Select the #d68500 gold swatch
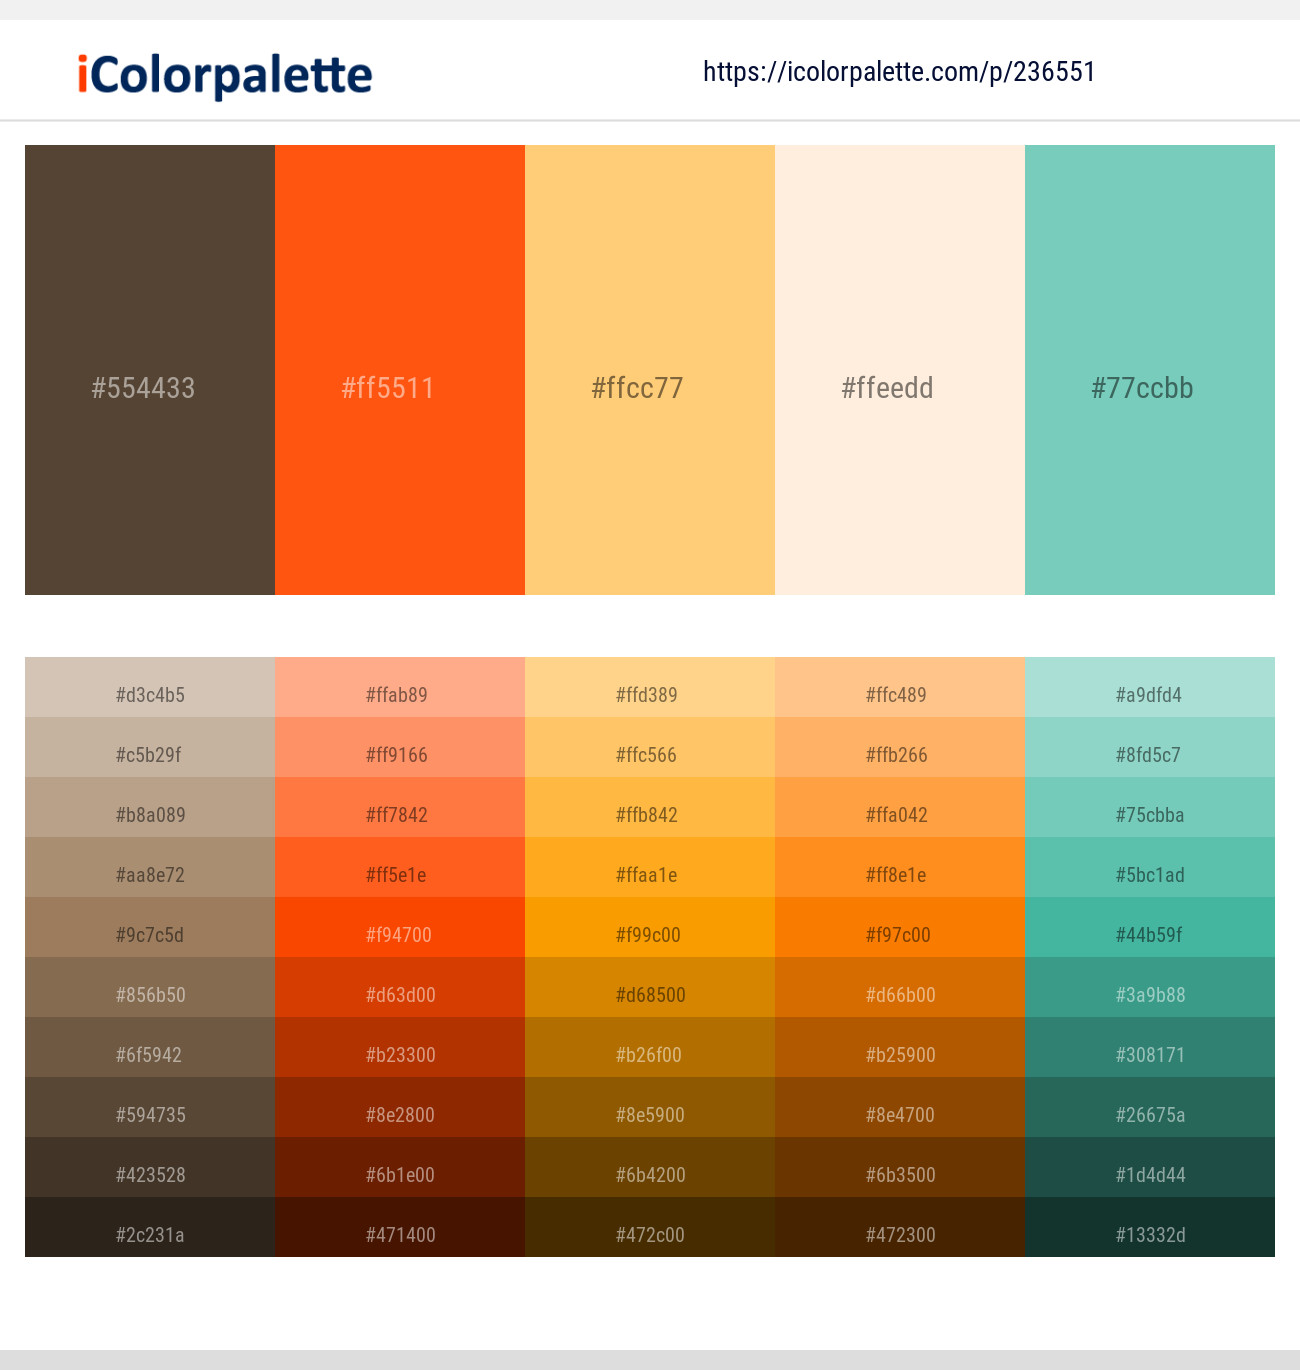Screen dimensions: 1300x1370 click(x=649, y=995)
